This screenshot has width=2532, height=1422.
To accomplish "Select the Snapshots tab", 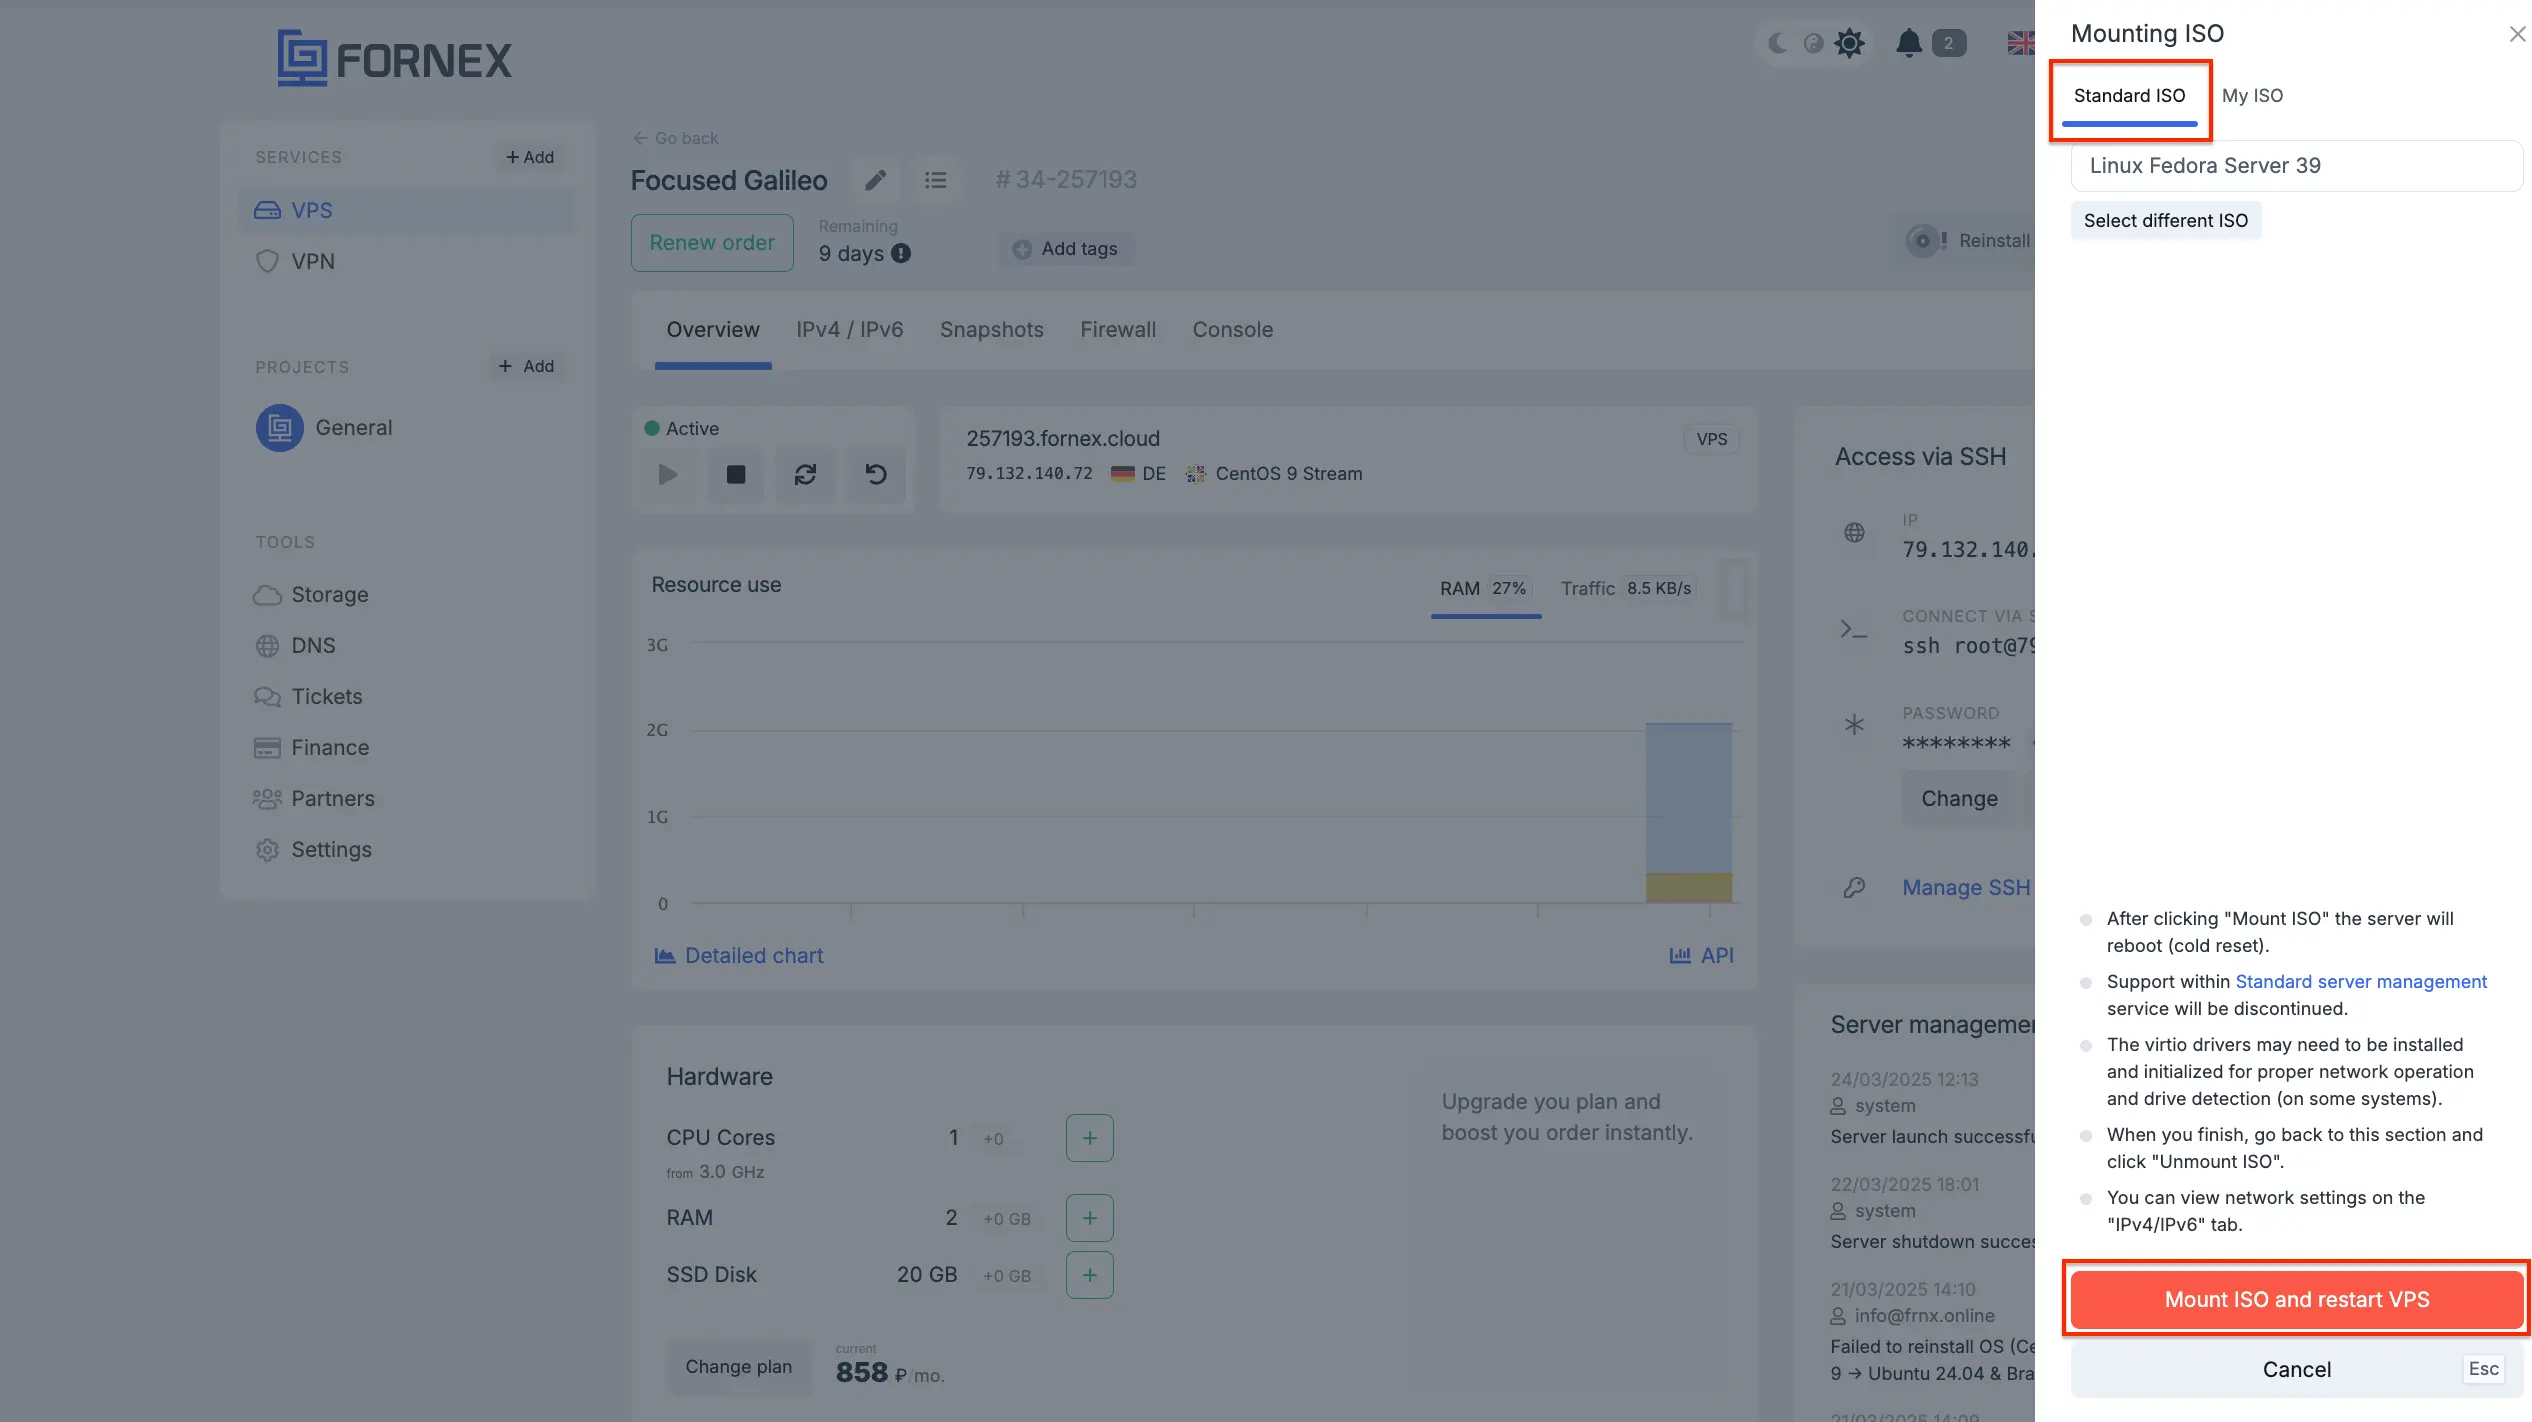I will point(991,330).
